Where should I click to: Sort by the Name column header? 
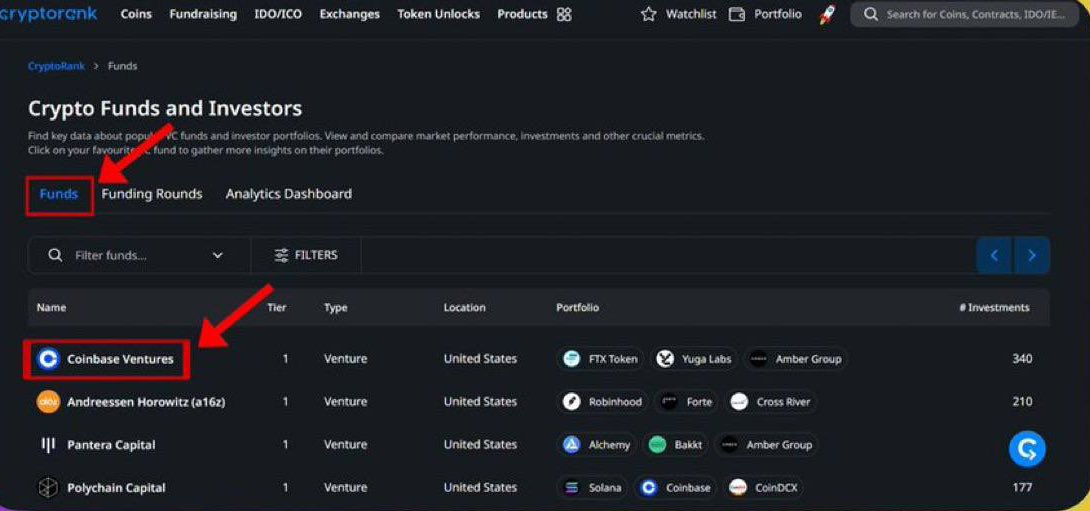[51, 307]
